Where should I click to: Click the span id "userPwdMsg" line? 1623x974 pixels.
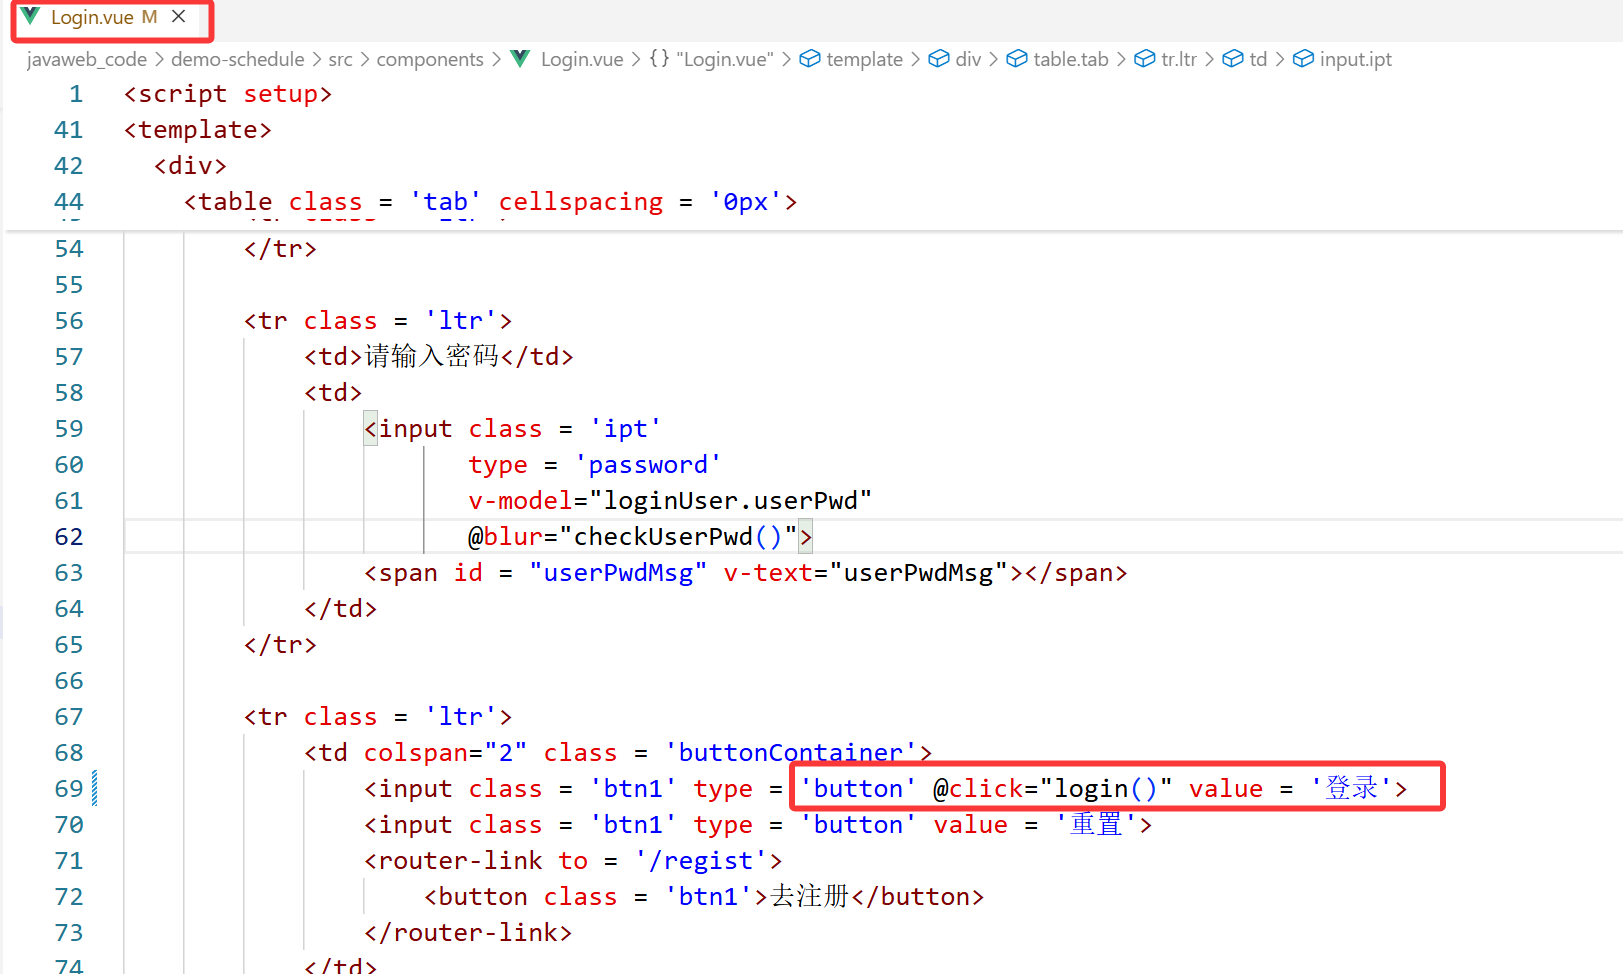pos(746,573)
